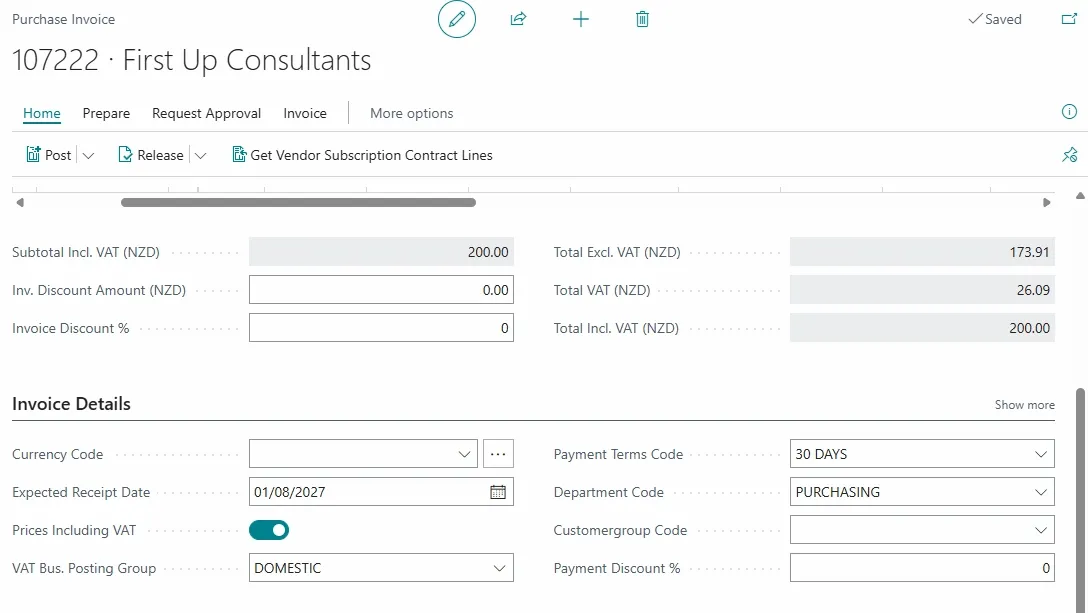Collapse the Invoice Details section heading
Screen dimensions: 1088x613
[x=71, y=404]
